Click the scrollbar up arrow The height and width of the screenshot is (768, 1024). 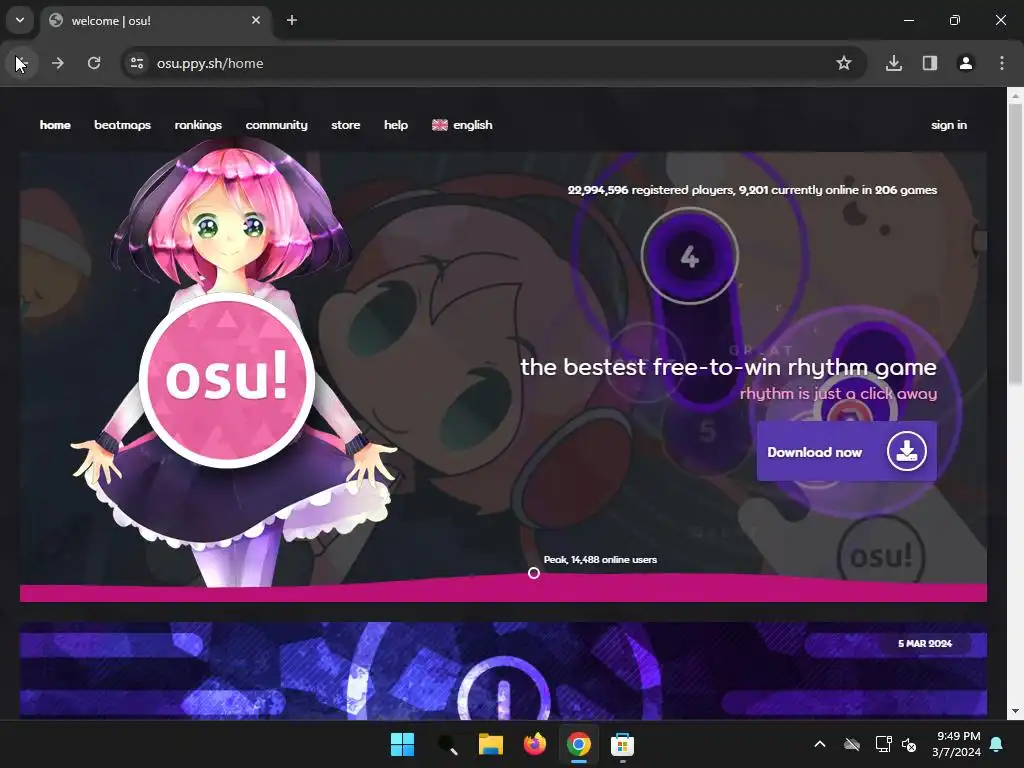tap(1016, 96)
